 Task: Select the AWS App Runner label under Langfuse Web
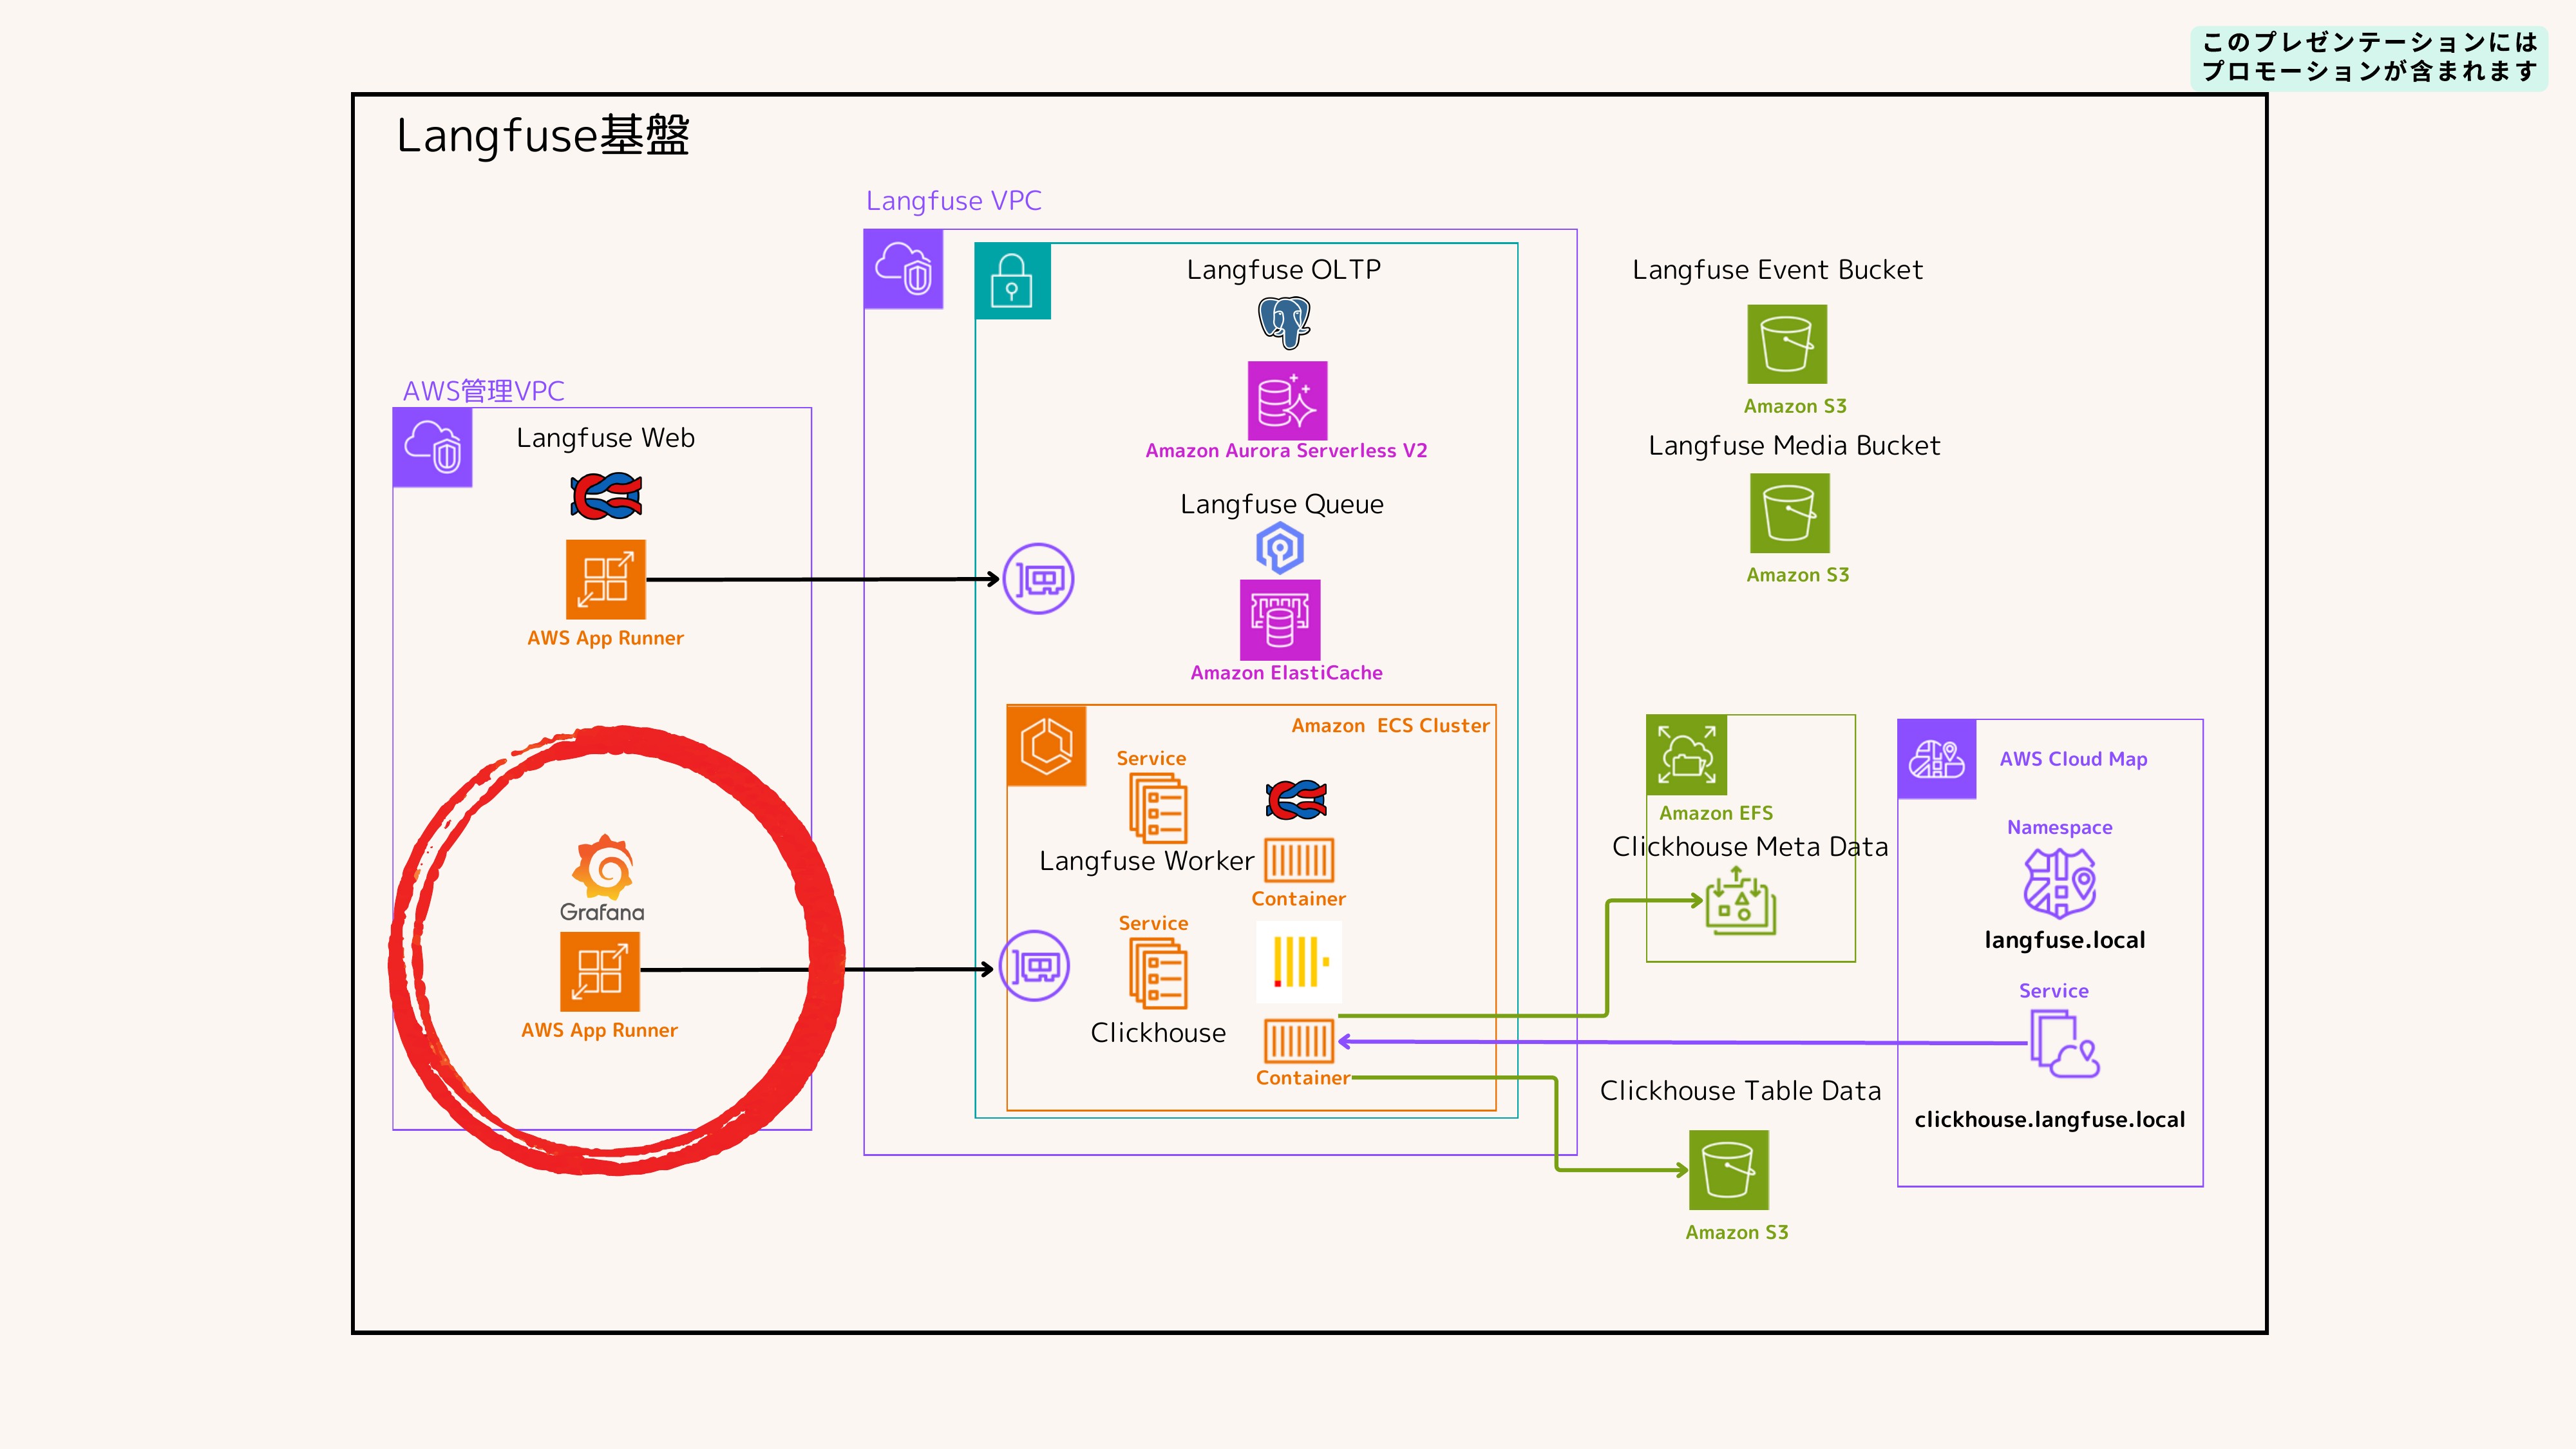pos(606,638)
